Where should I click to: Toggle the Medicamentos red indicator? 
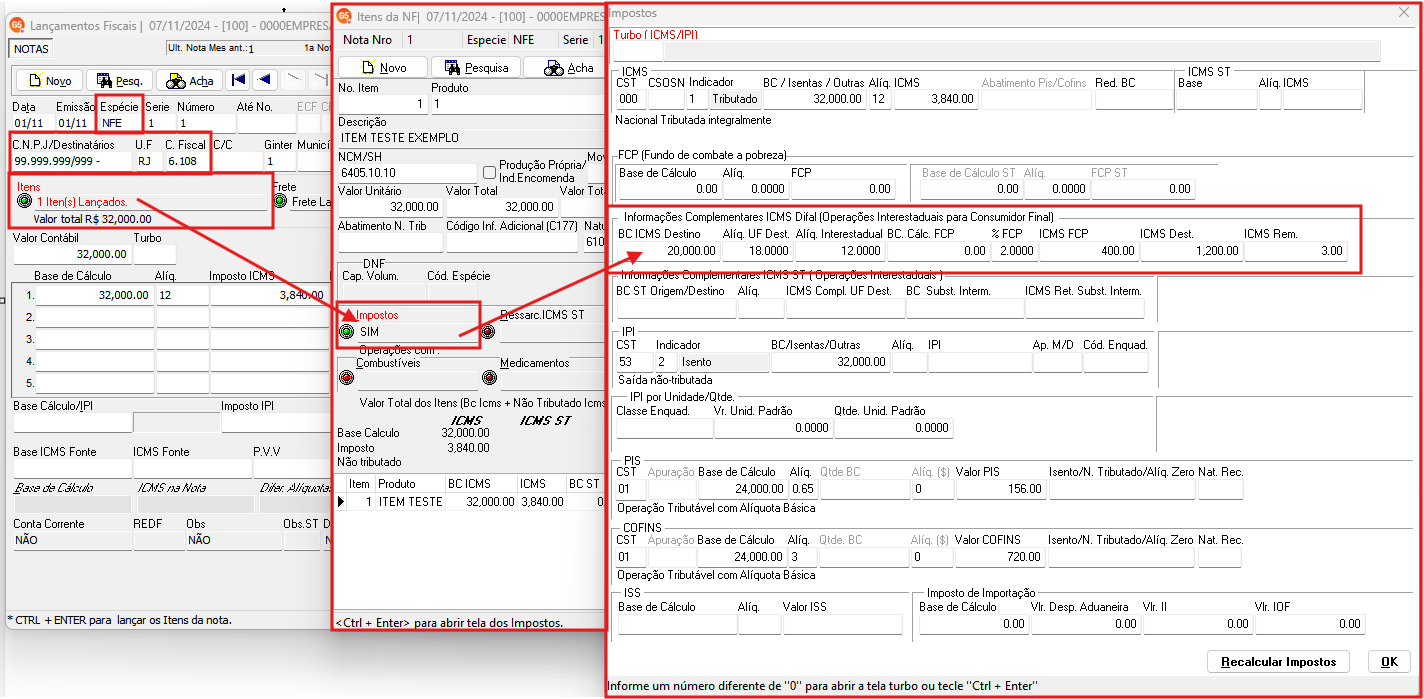point(488,377)
